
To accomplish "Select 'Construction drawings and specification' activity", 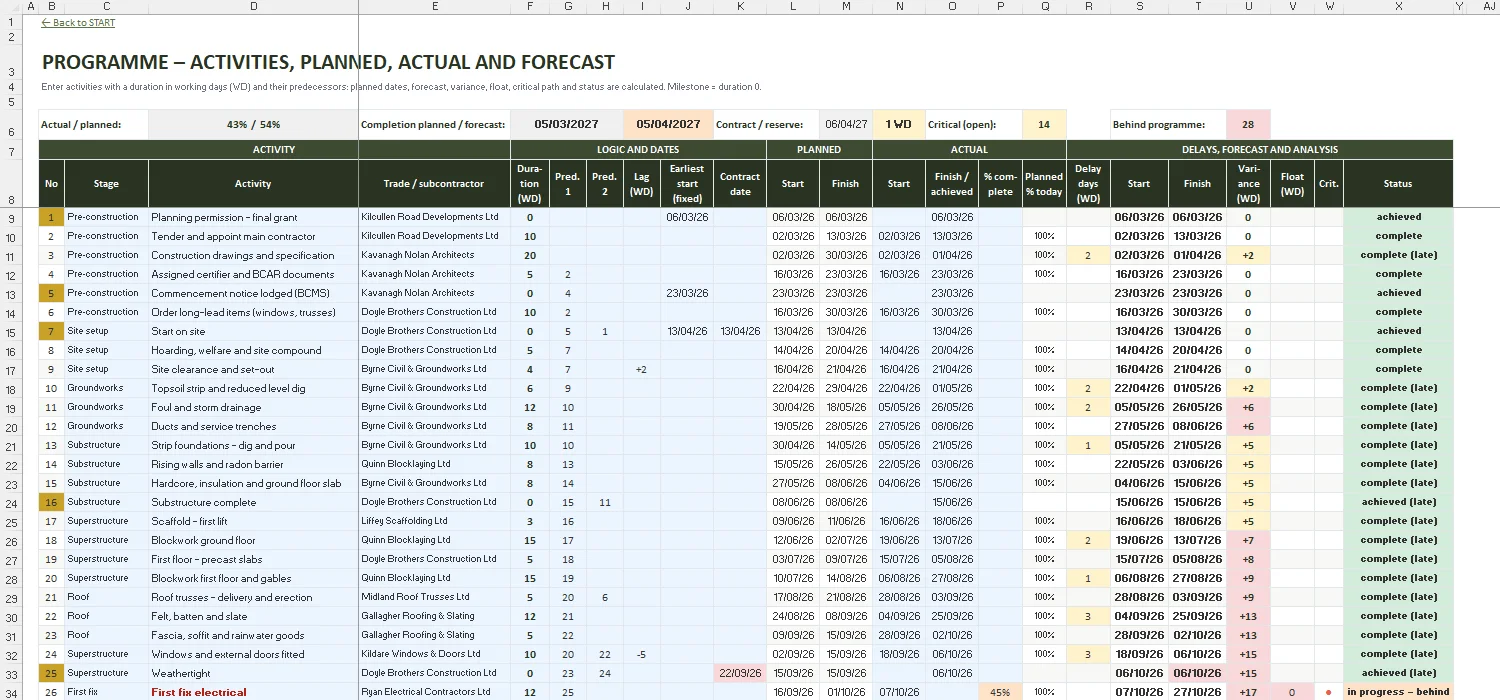I will pos(253,255).
